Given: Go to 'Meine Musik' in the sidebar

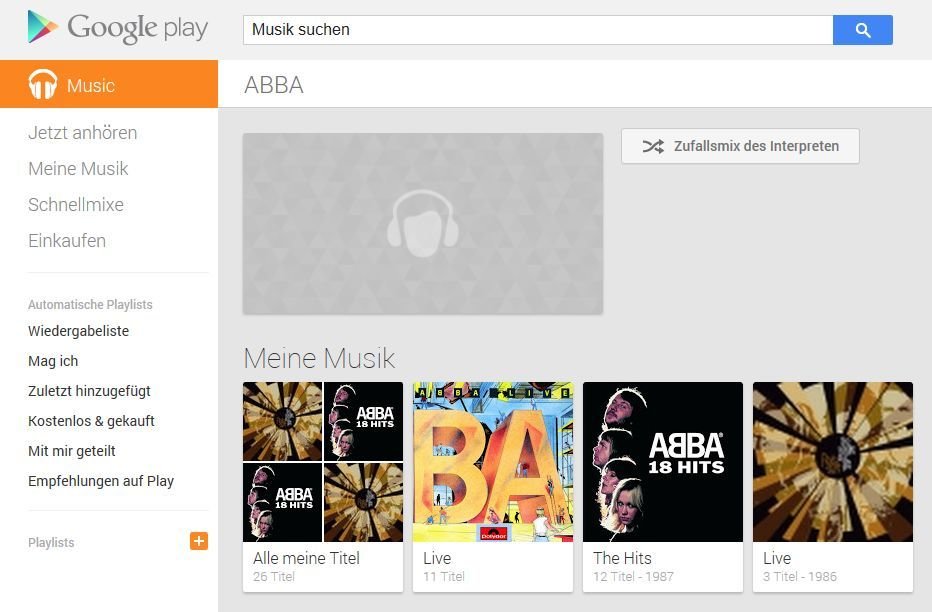Looking at the screenshot, I should (x=78, y=169).
